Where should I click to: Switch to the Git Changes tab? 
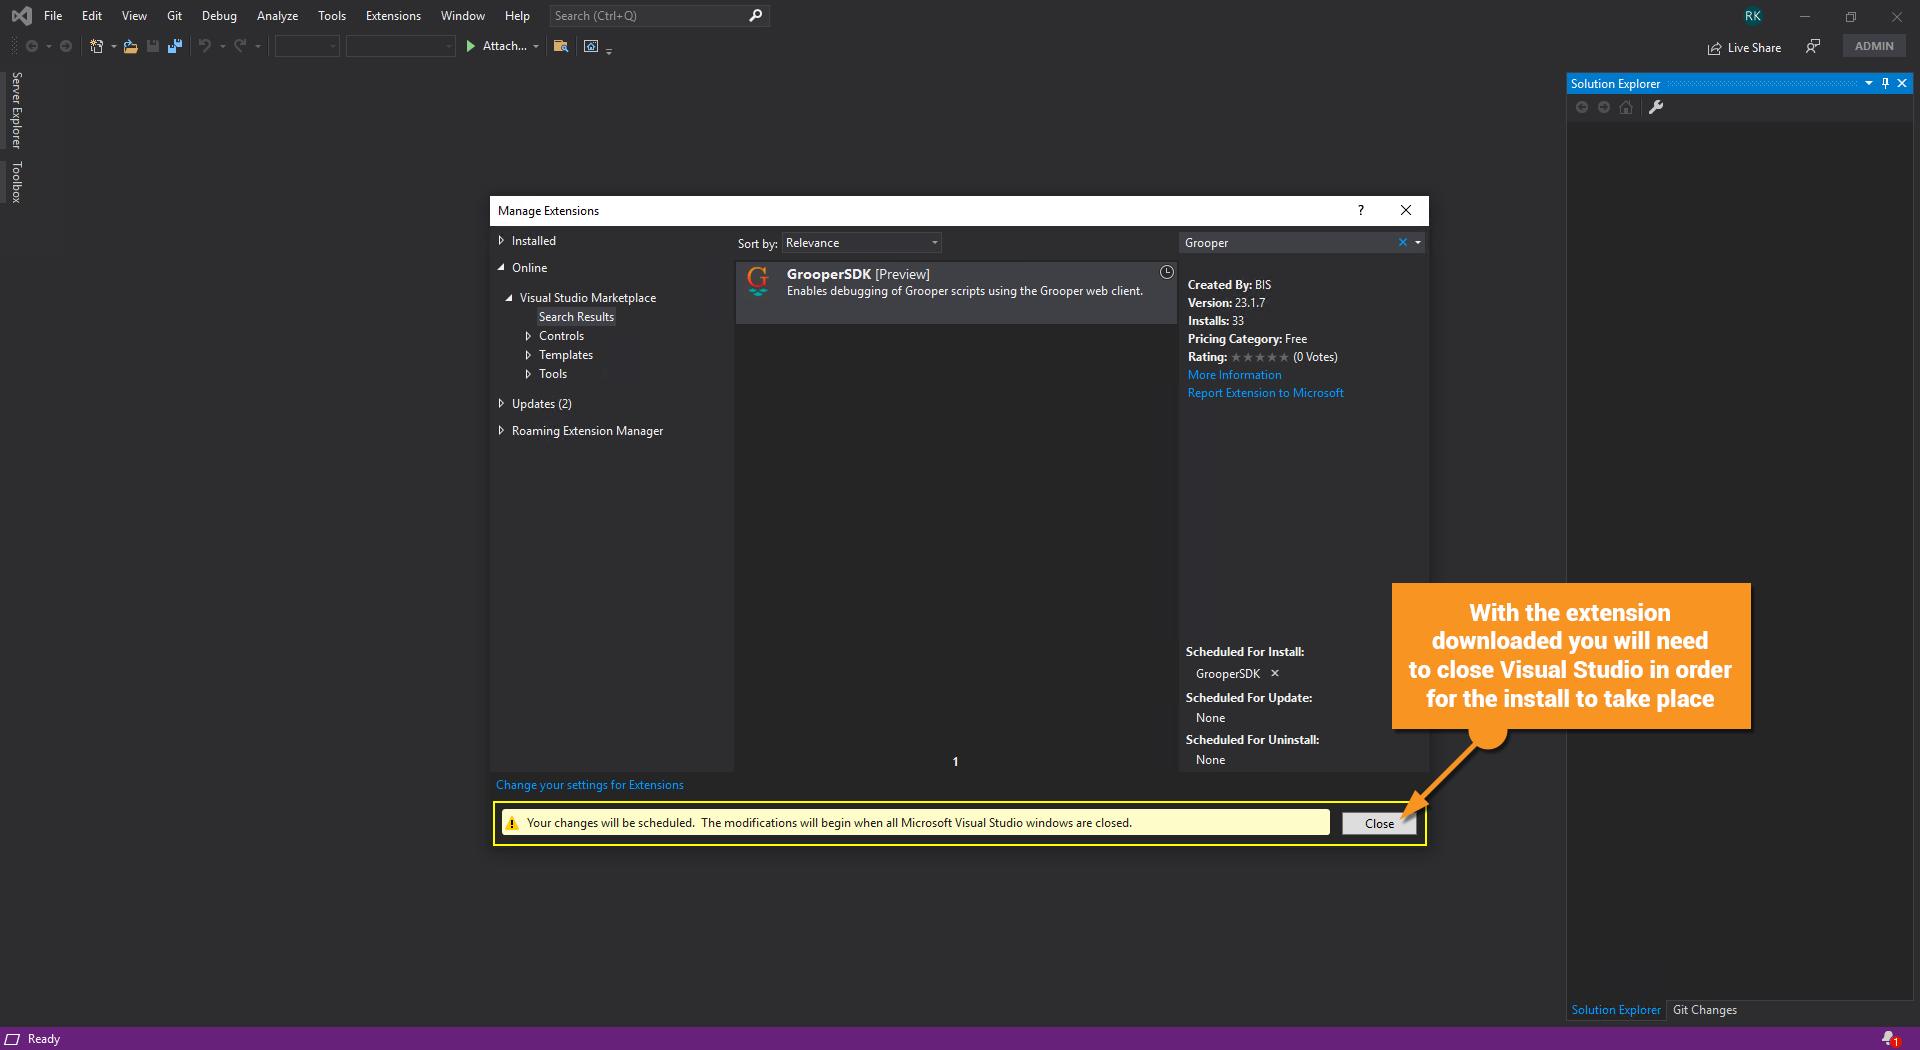[x=1705, y=1010]
